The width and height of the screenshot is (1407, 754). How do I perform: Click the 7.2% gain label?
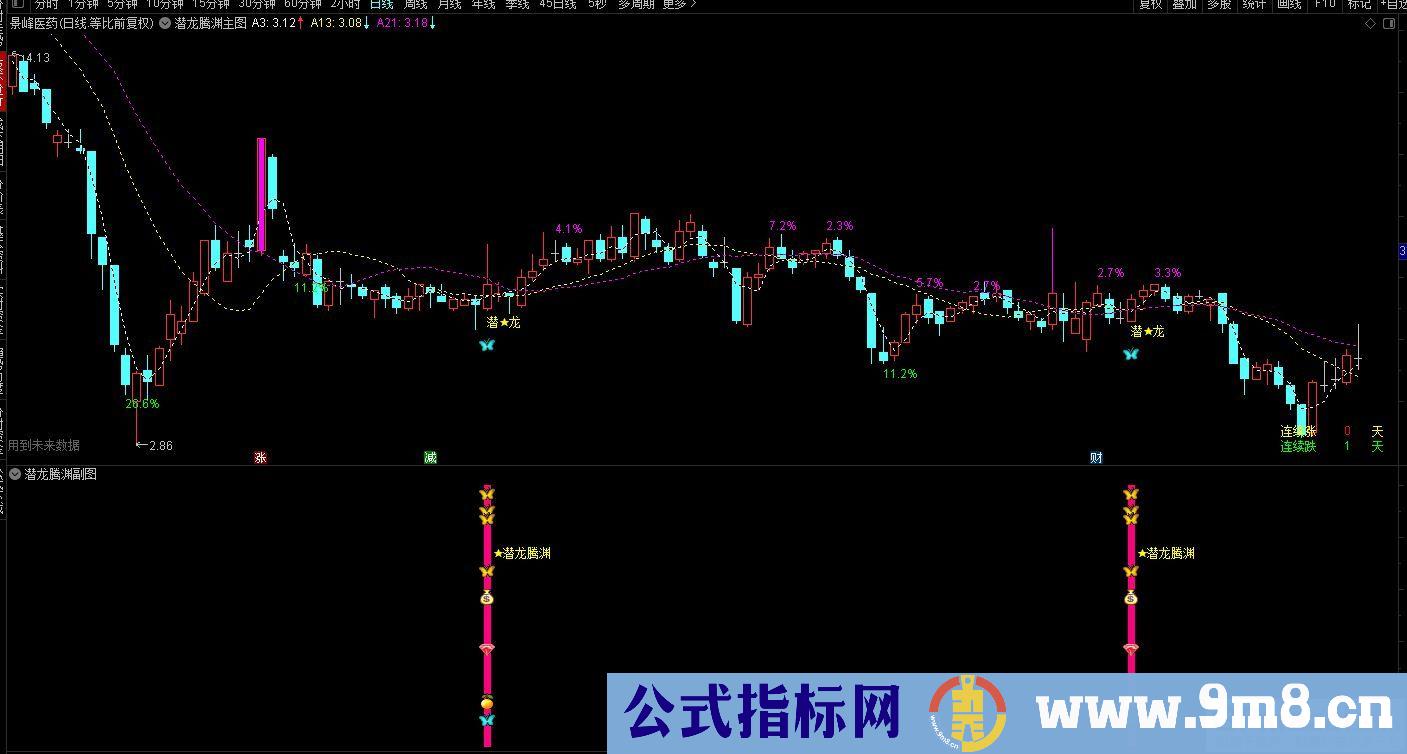click(783, 226)
